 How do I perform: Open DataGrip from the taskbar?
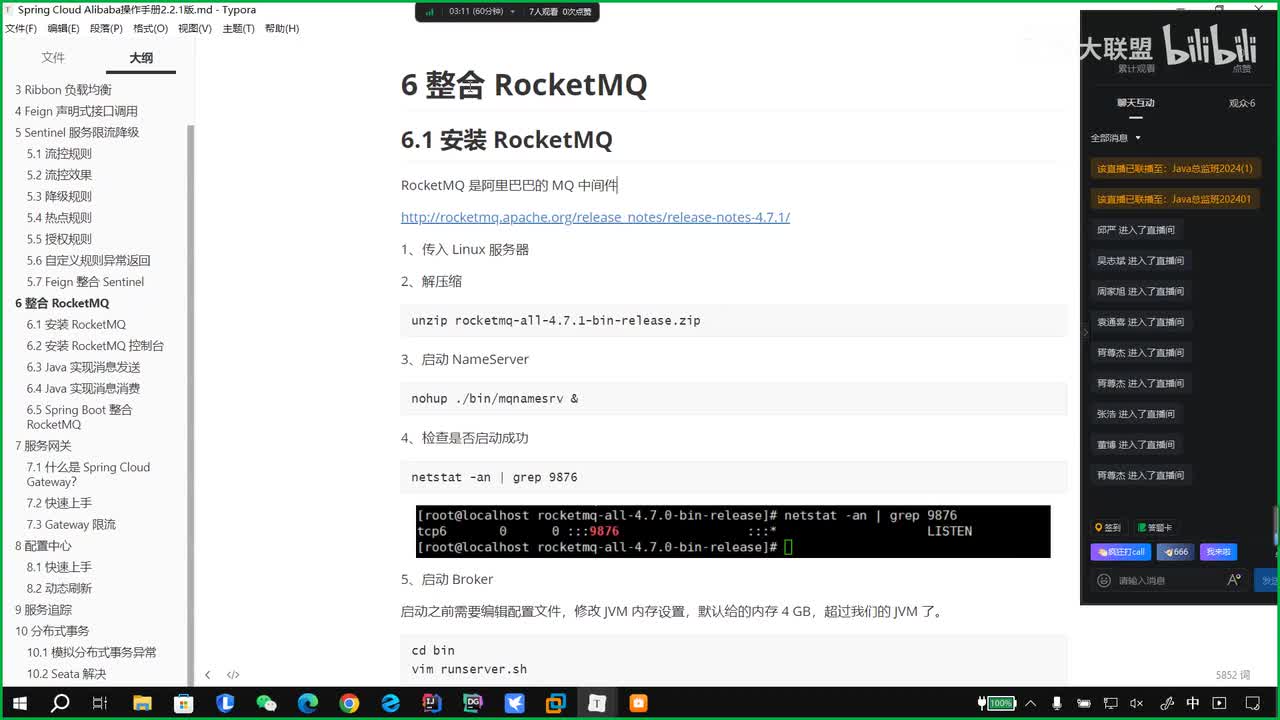click(473, 703)
